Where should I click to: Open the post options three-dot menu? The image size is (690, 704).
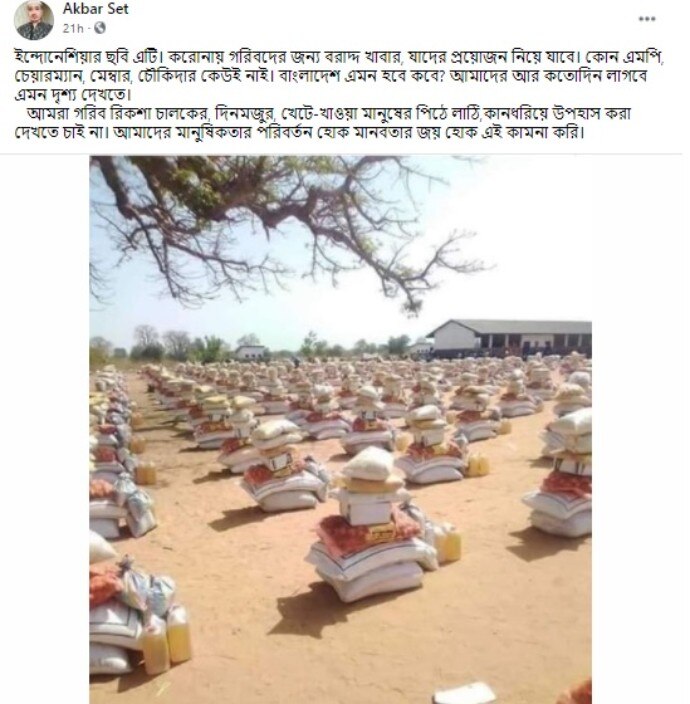pos(646,19)
